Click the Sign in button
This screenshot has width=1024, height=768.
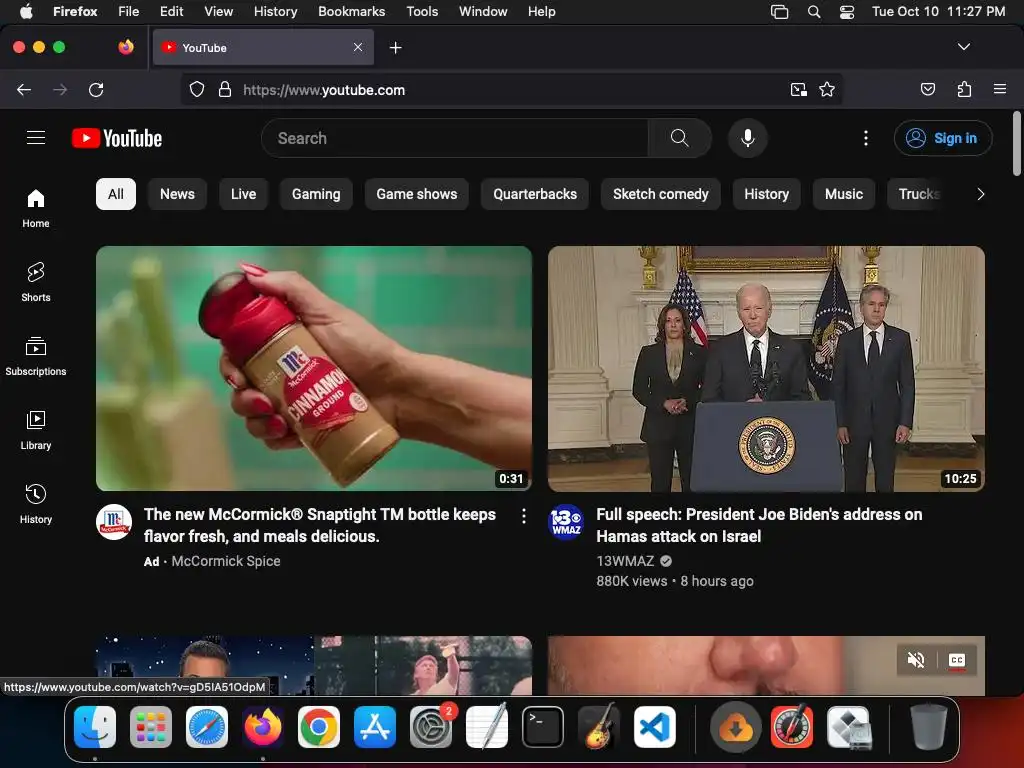pyautogui.click(x=943, y=138)
